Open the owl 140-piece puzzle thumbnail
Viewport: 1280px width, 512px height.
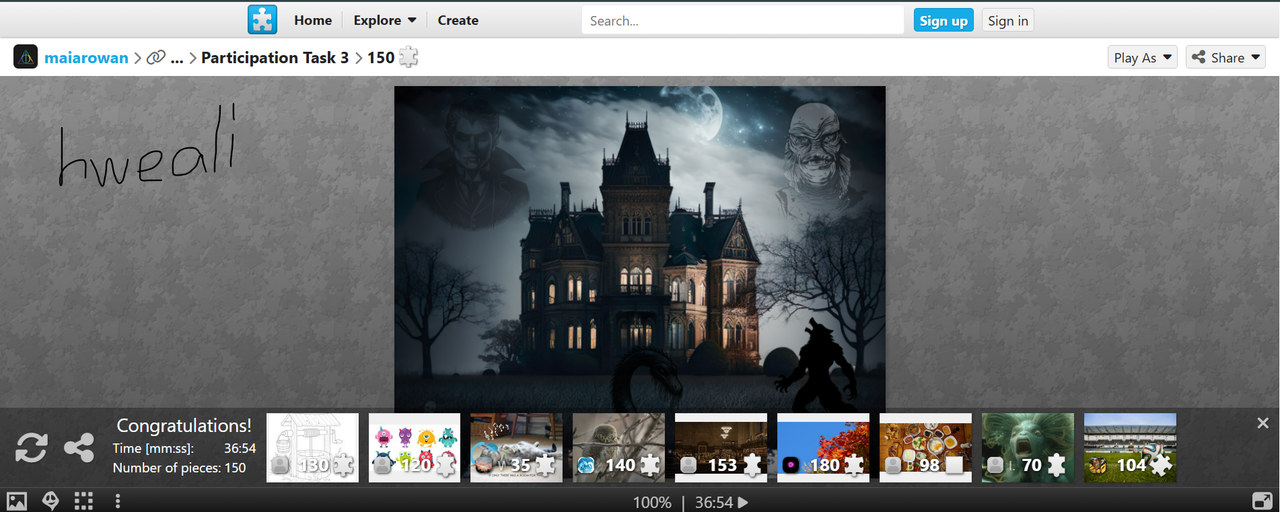point(618,448)
